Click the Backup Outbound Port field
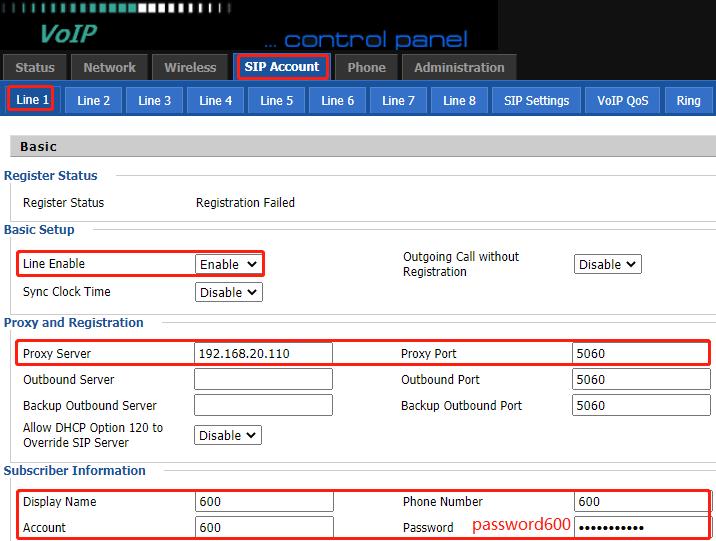 point(640,406)
